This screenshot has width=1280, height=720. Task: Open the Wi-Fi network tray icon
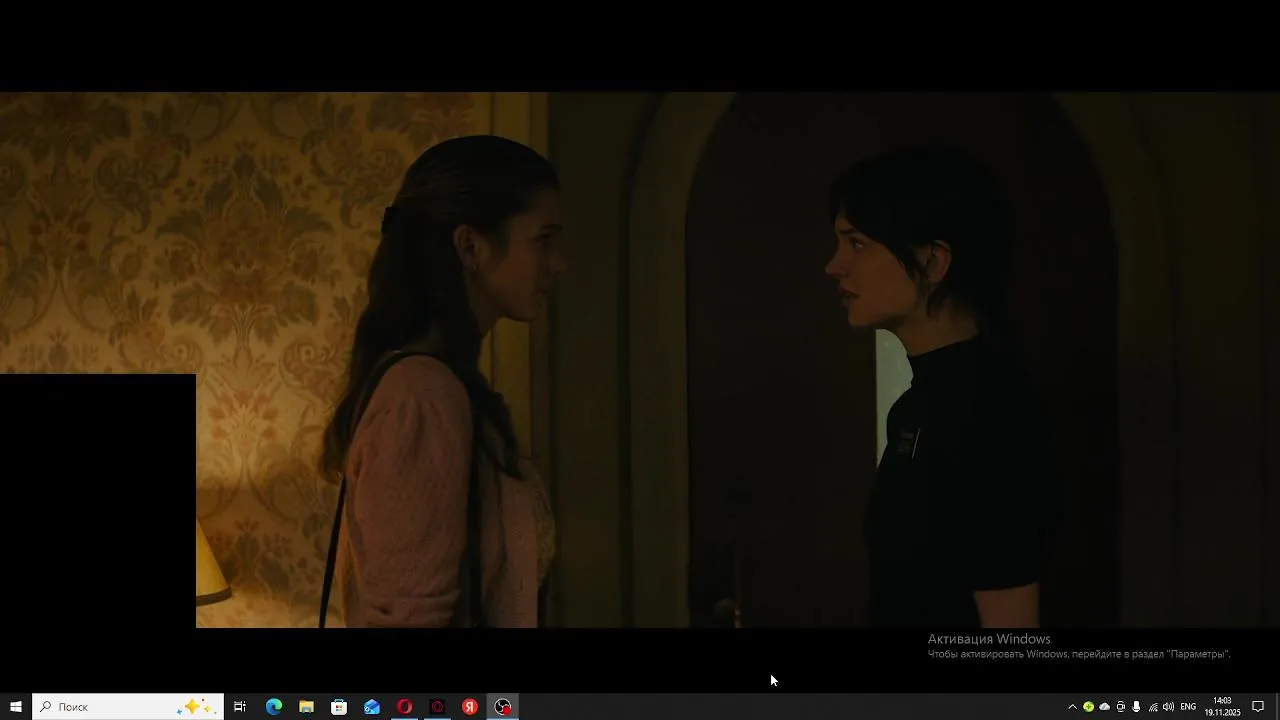coord(1153,707)
